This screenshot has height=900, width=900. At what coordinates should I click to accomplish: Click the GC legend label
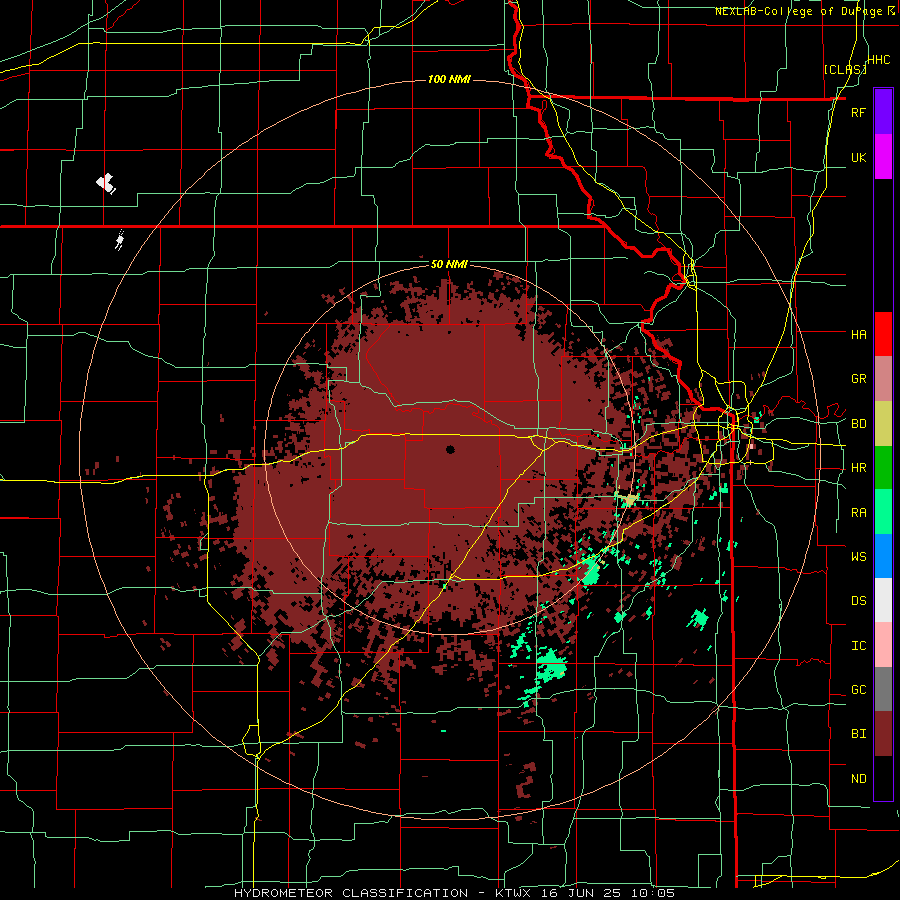858,690
